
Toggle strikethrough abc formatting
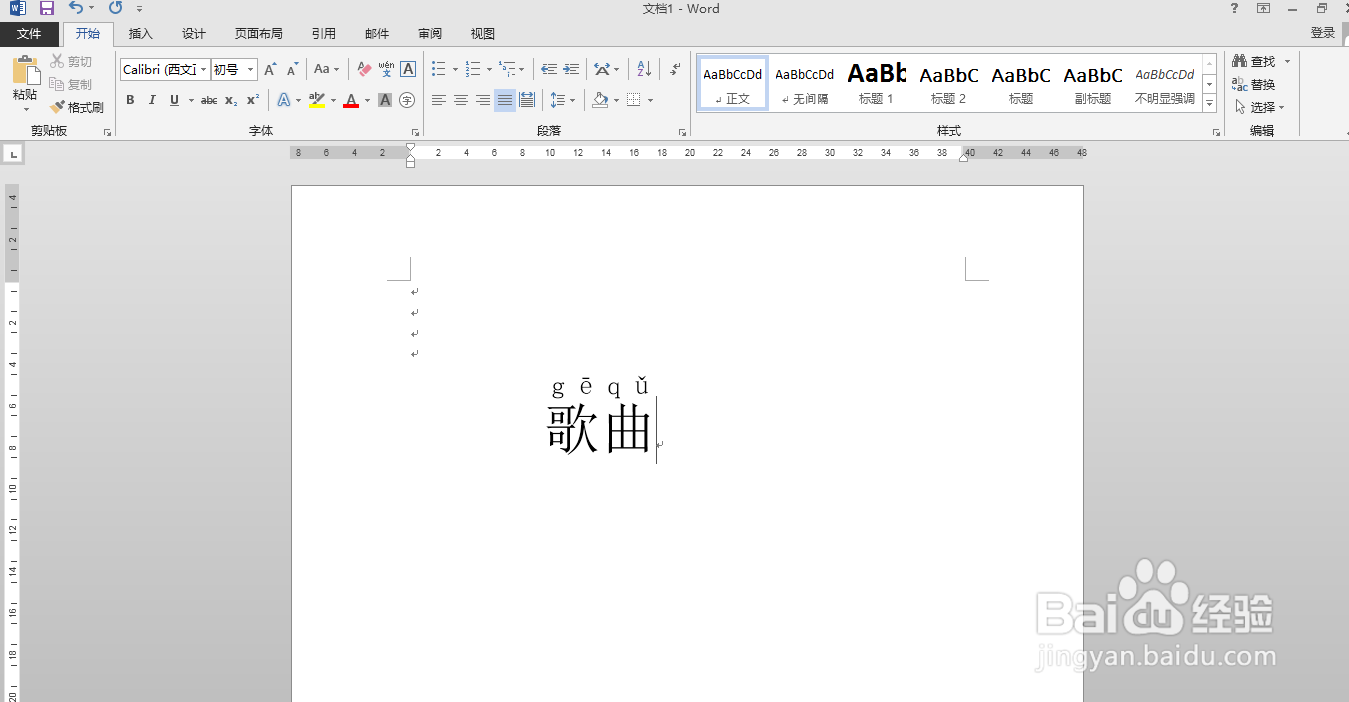click(209, 100)
